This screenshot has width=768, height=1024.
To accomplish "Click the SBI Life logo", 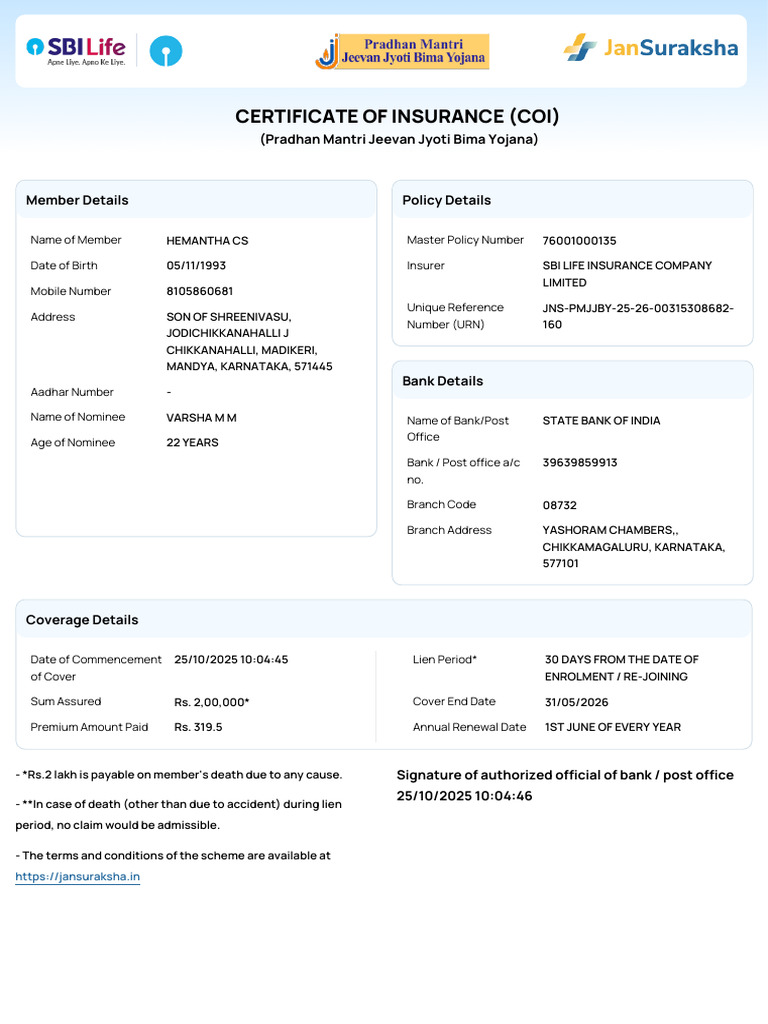I will 76,50.
